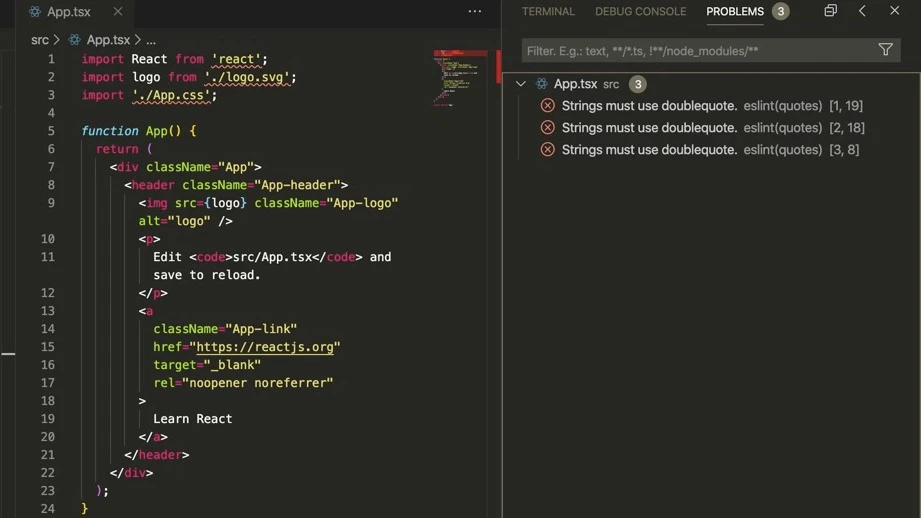Screen dimensions: 921x518
Task: Click the panel left arrow icon
Action: pos(862,11)
